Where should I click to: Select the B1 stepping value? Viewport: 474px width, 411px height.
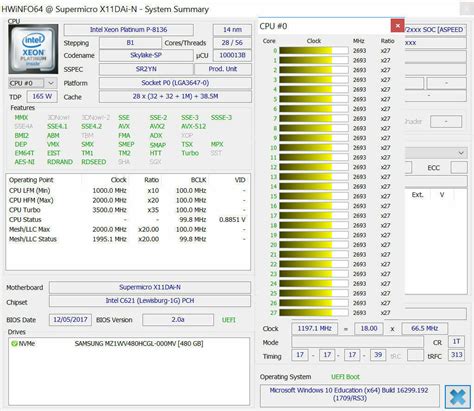130,43
